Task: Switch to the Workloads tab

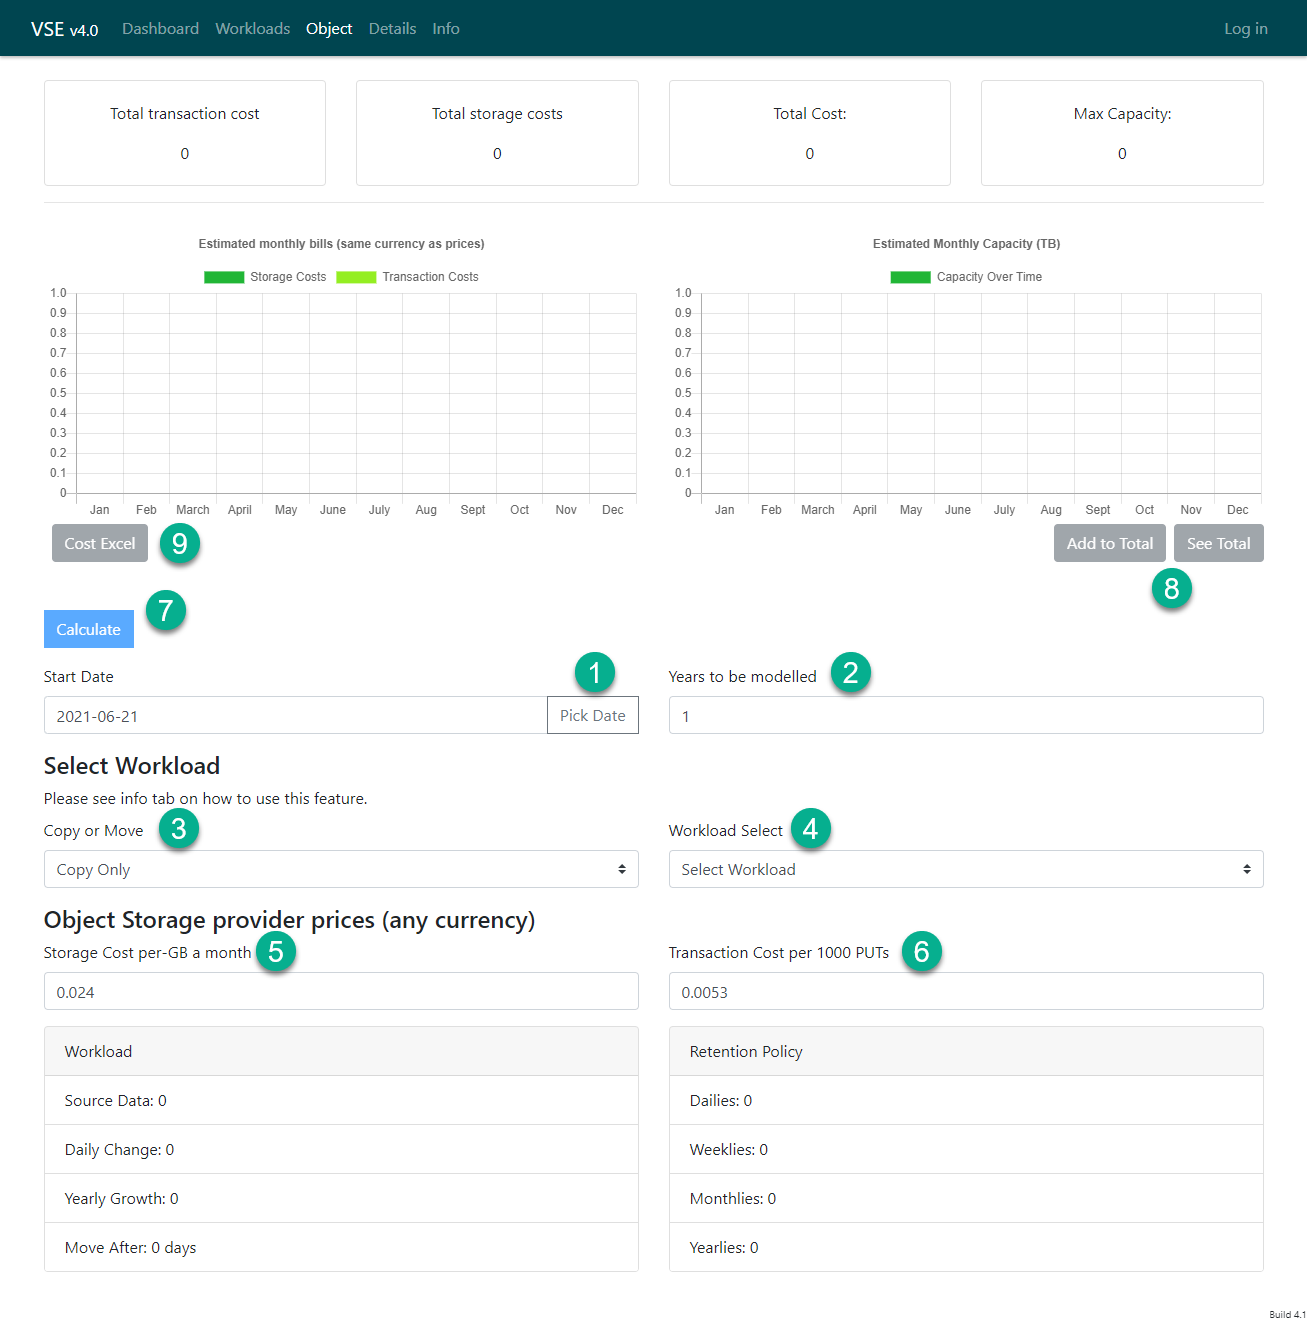Action: coord(252,29)
